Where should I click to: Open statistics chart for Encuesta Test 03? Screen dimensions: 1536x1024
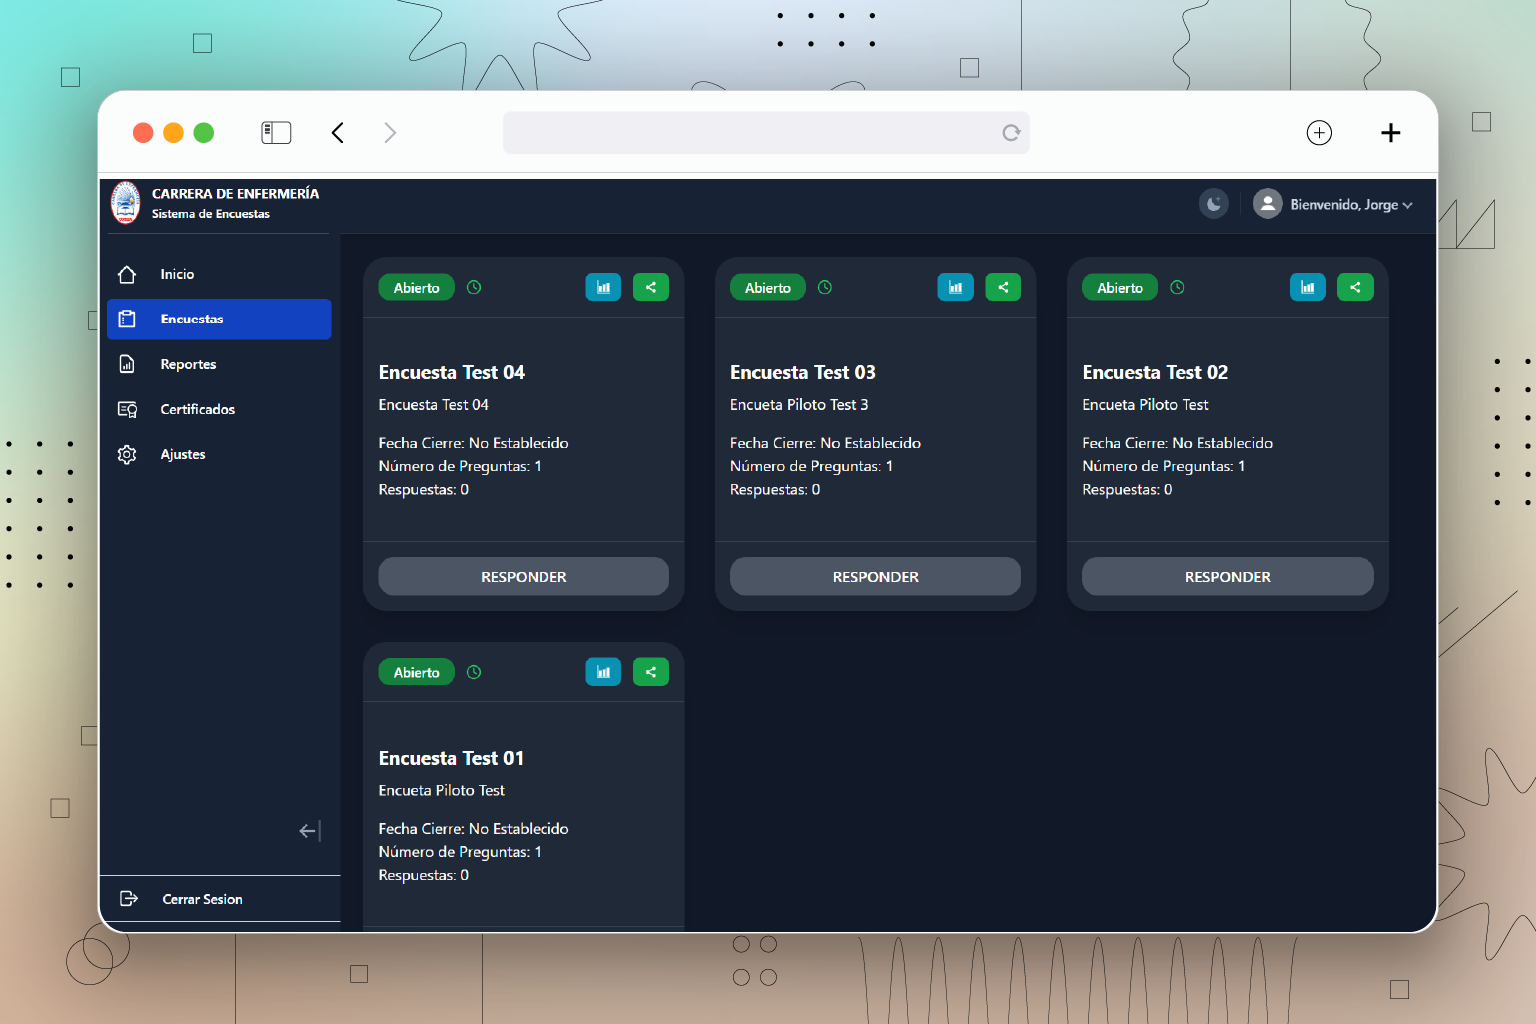pos(955,288)
